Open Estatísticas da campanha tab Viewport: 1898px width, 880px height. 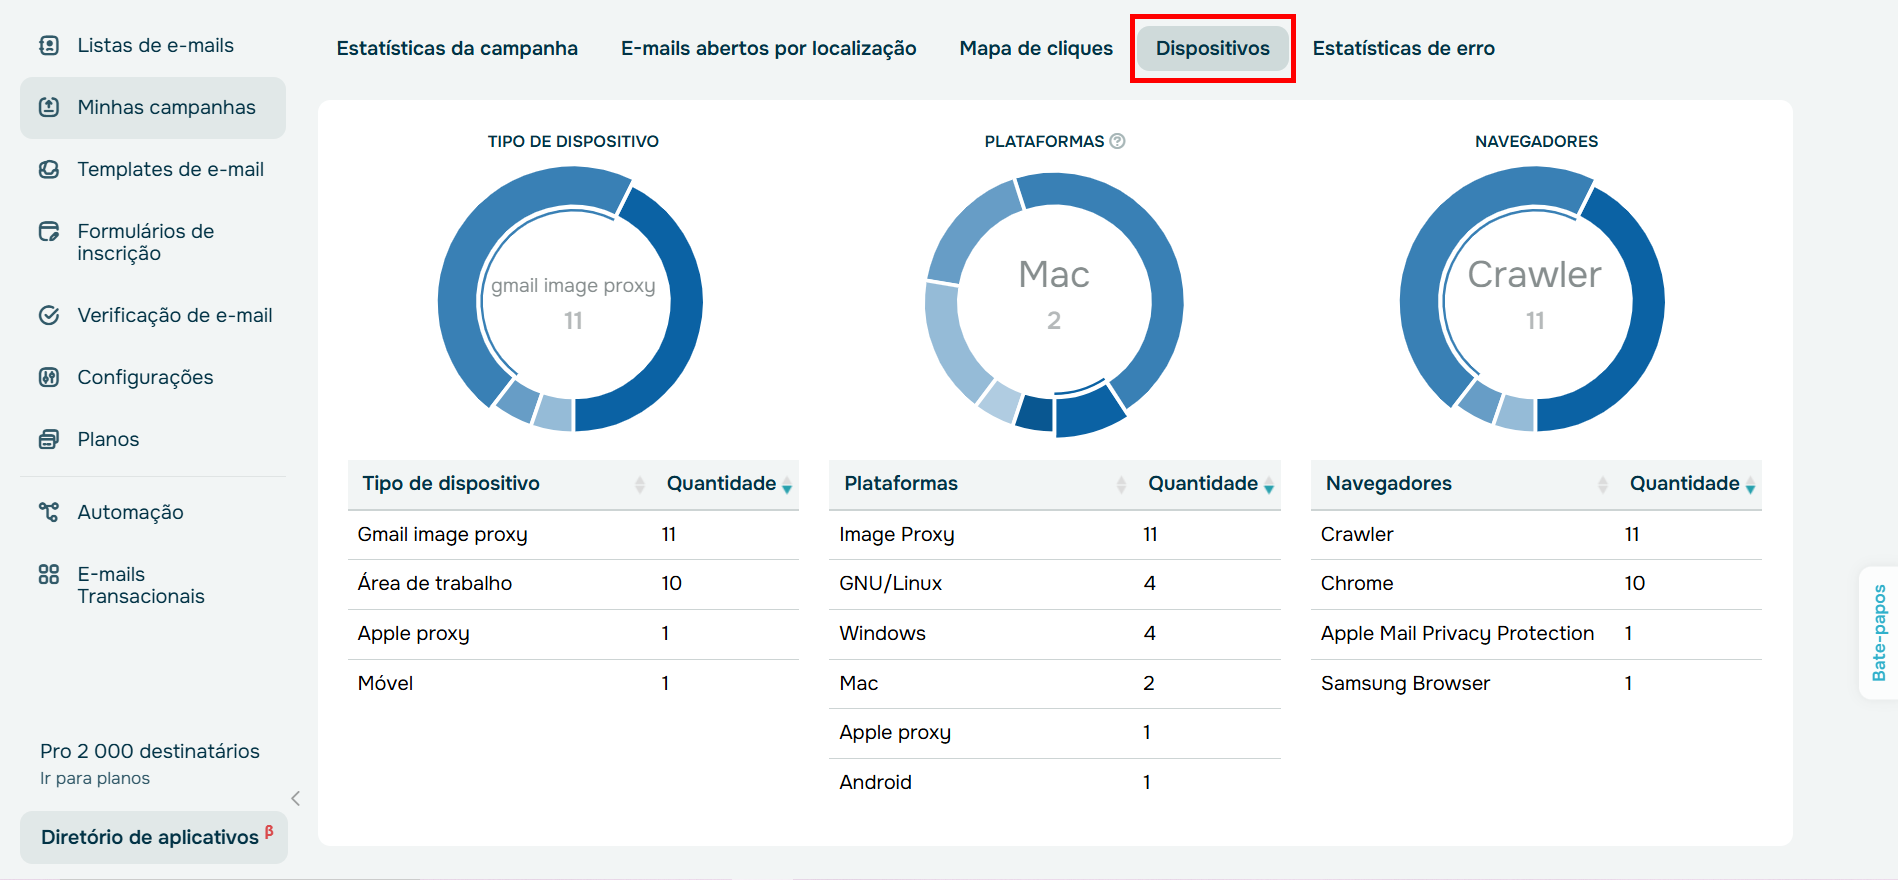coord(457,48)
